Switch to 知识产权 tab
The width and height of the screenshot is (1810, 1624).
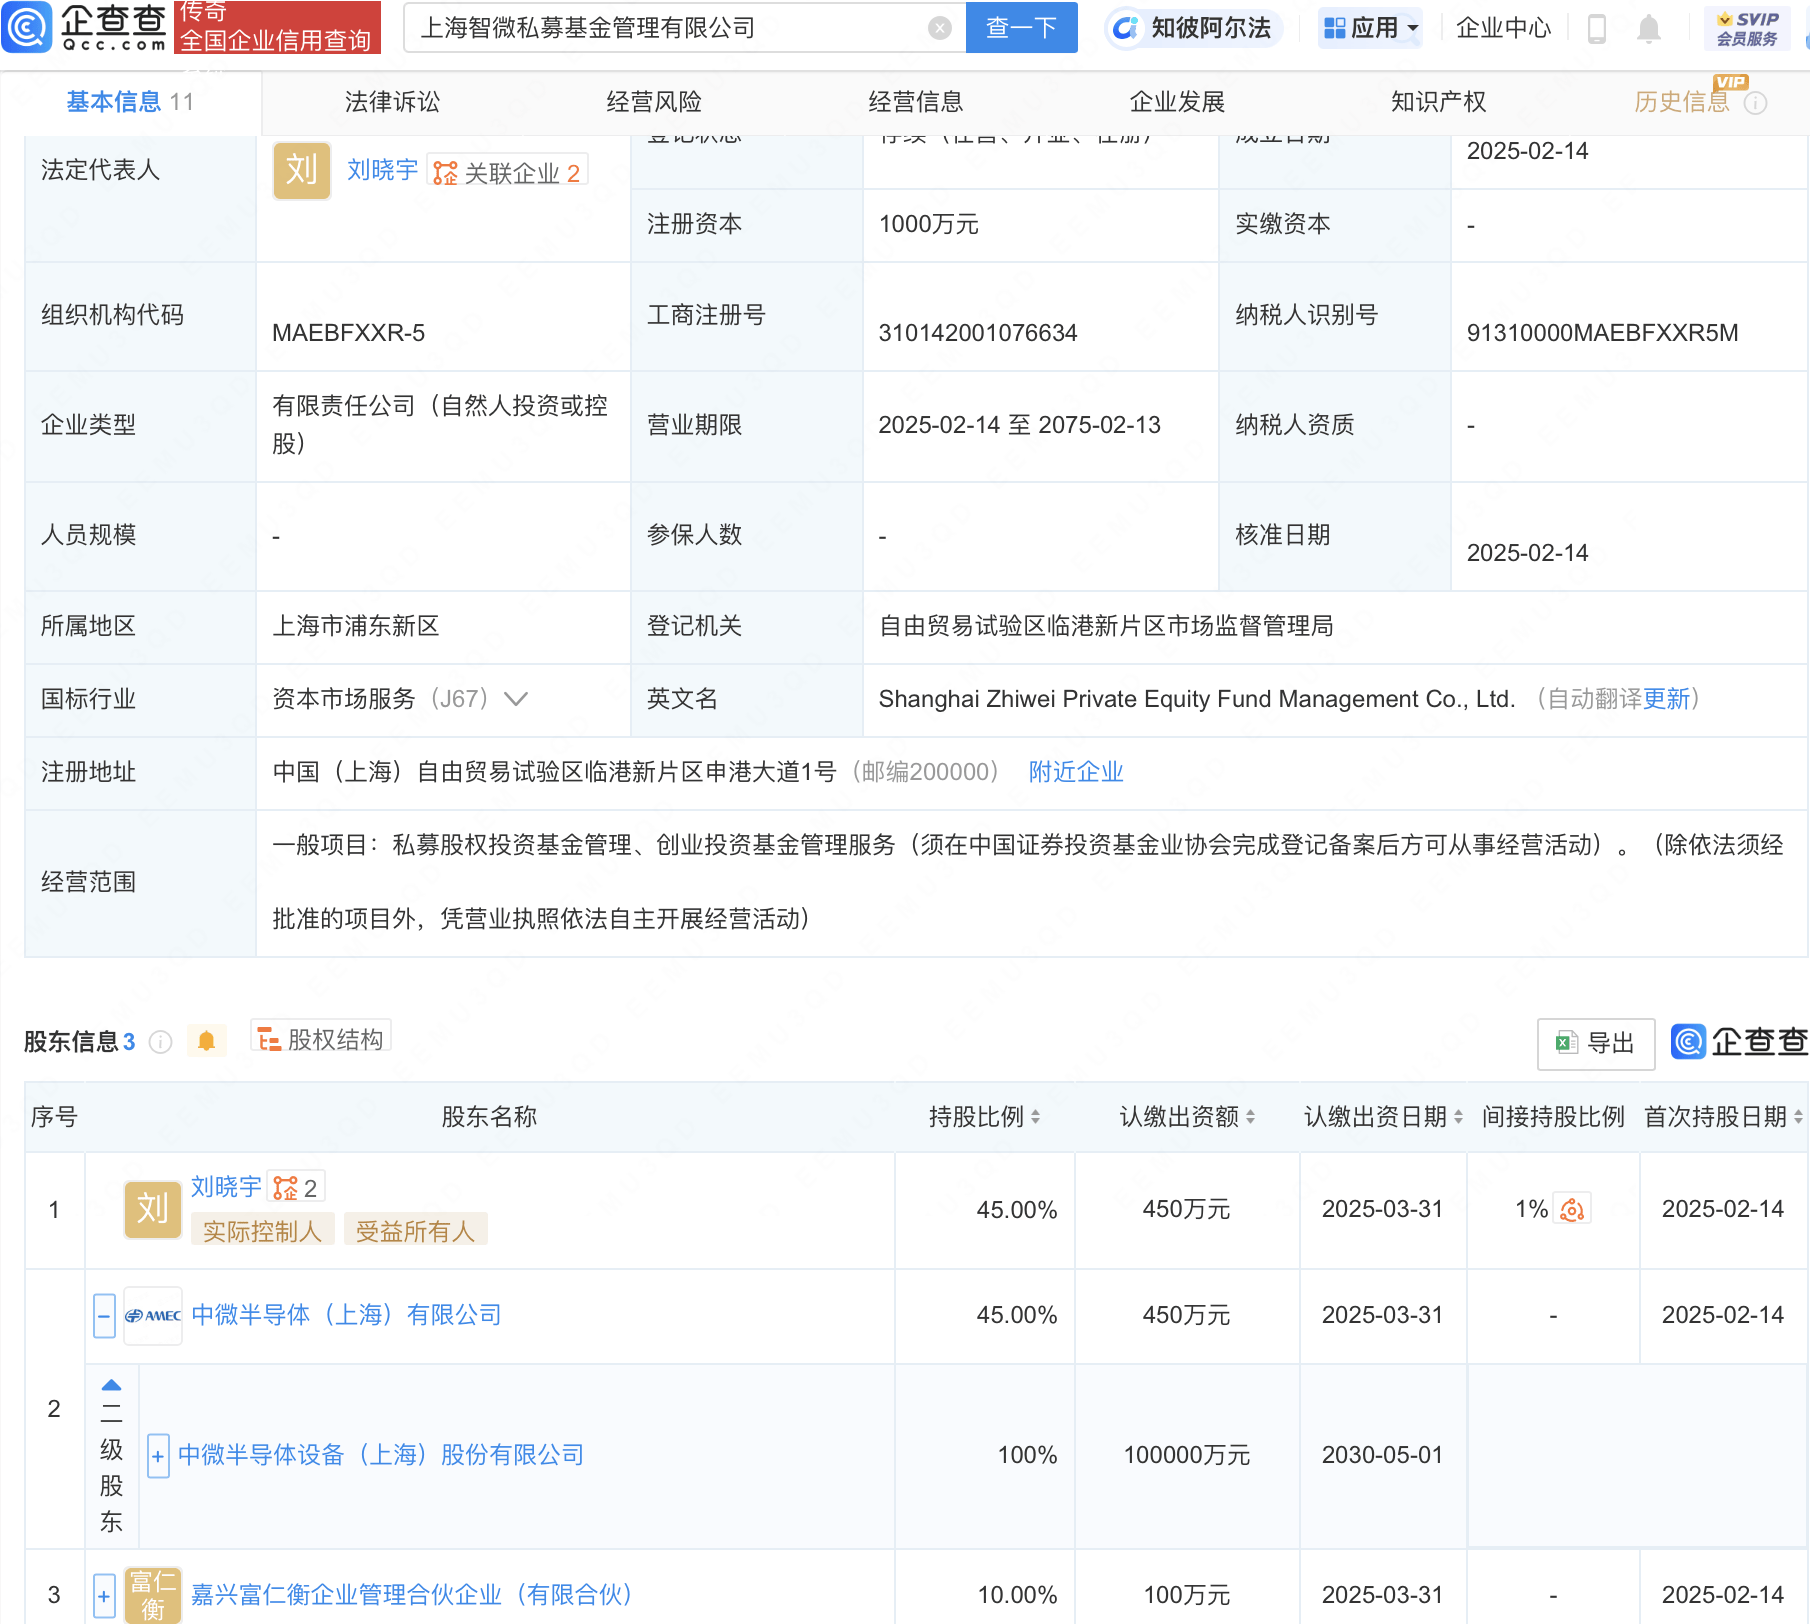coord(1438,102)
